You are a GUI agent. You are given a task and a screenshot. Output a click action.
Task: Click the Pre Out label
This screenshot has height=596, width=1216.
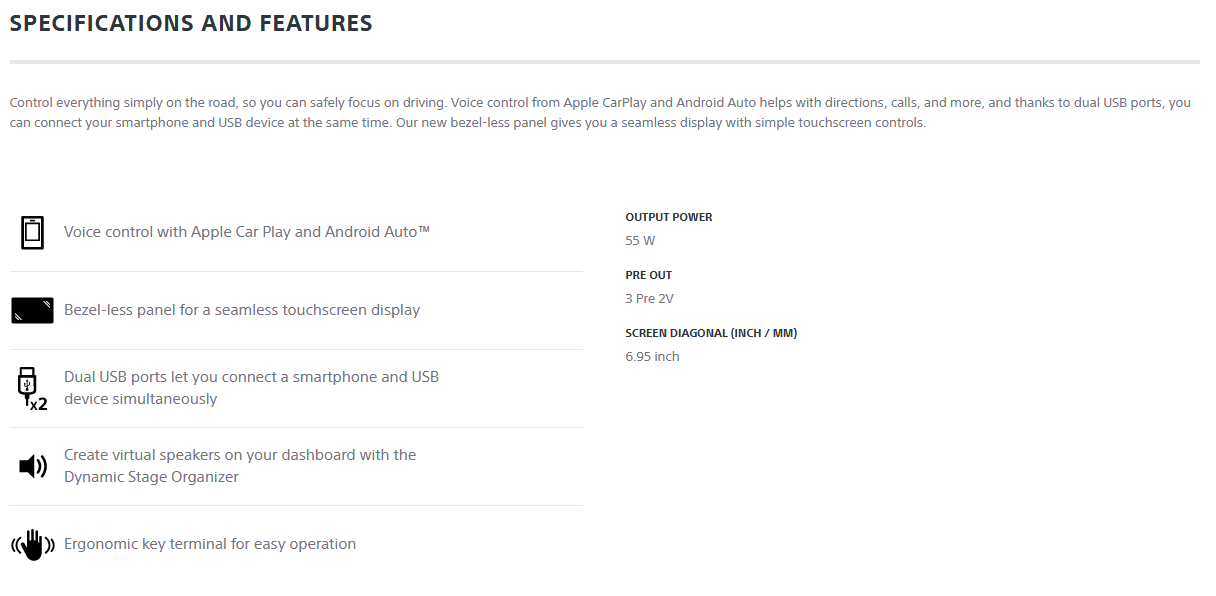point(648,275)
